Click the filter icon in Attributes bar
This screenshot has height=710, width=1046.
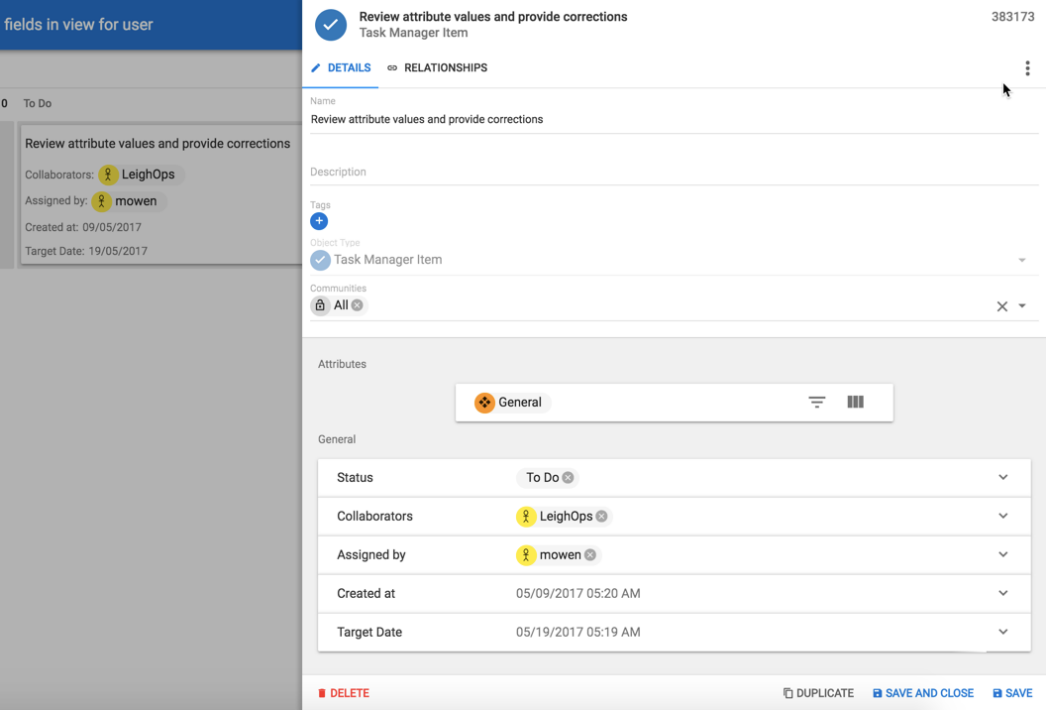pos(817,402)
